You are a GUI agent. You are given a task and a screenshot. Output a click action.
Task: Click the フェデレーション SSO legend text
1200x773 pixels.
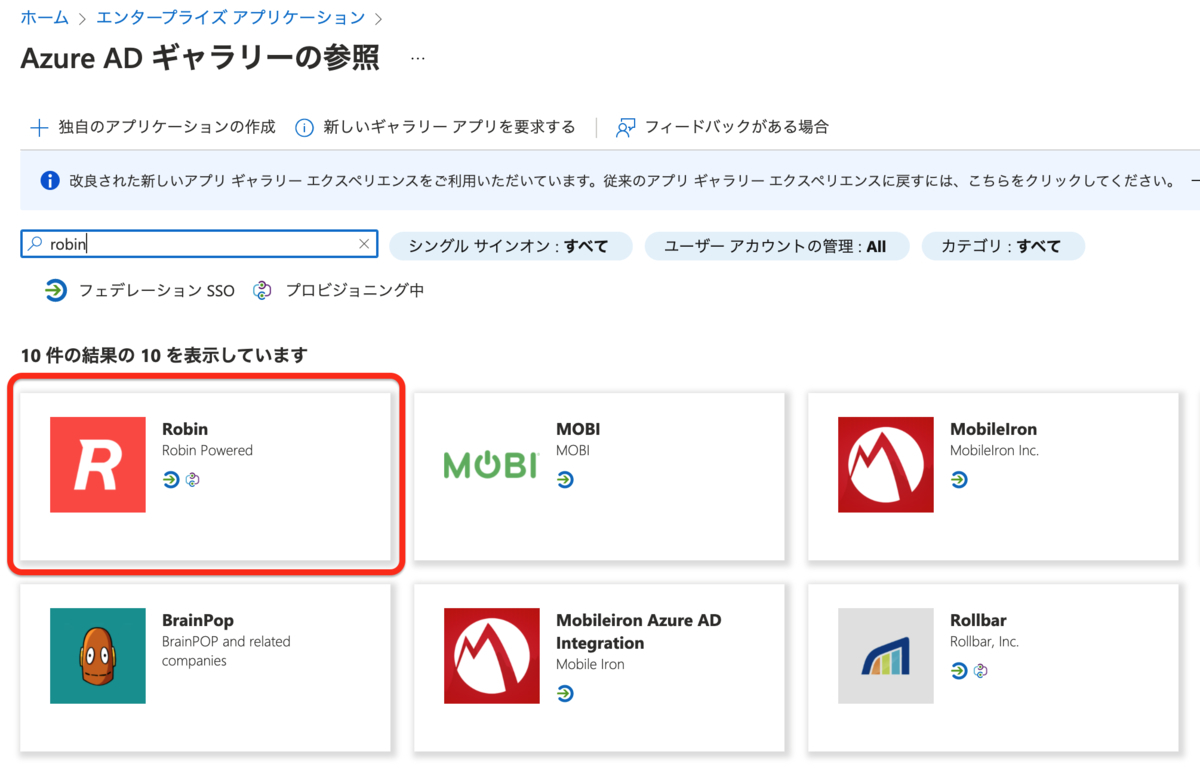tap(157, 290)
